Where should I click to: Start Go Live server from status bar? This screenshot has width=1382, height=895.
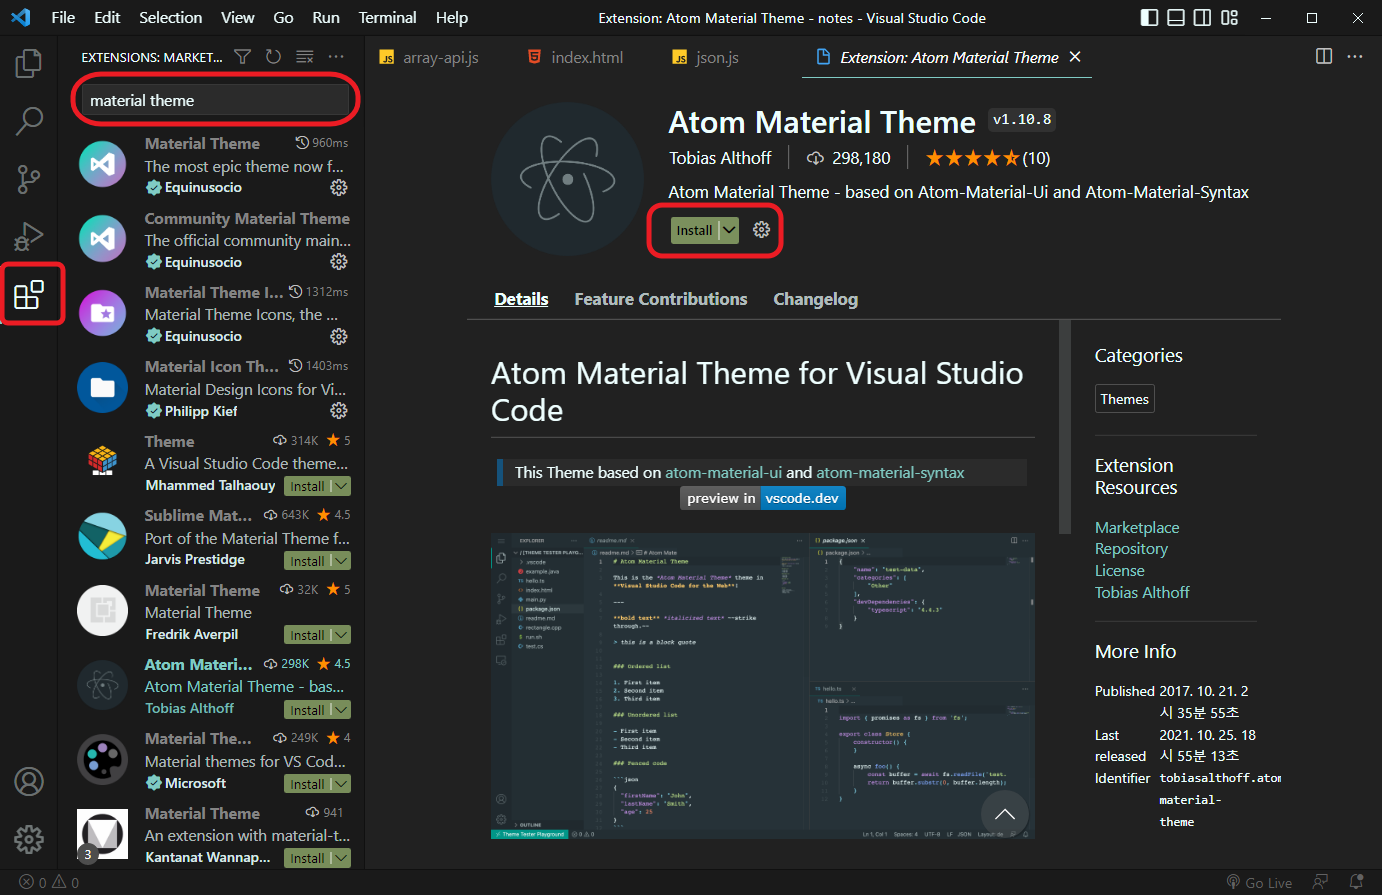pos(1259,883)
